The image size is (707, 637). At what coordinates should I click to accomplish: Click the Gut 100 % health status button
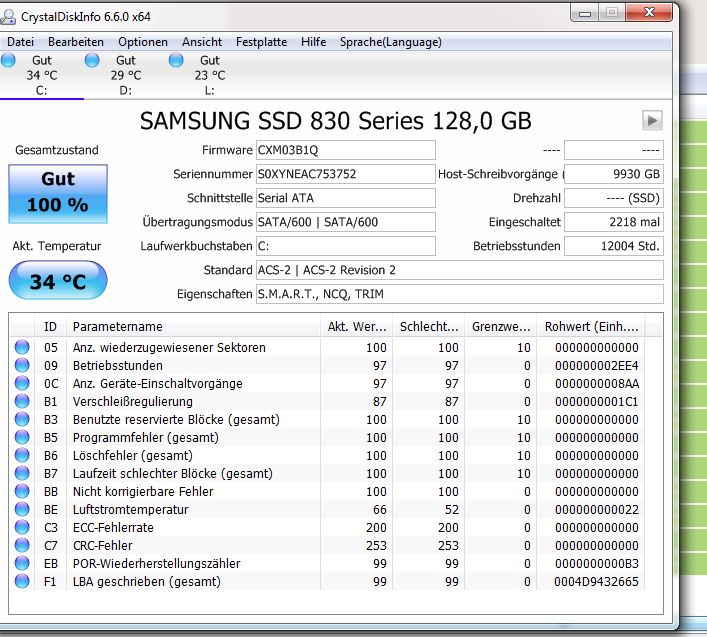[58, 193]
